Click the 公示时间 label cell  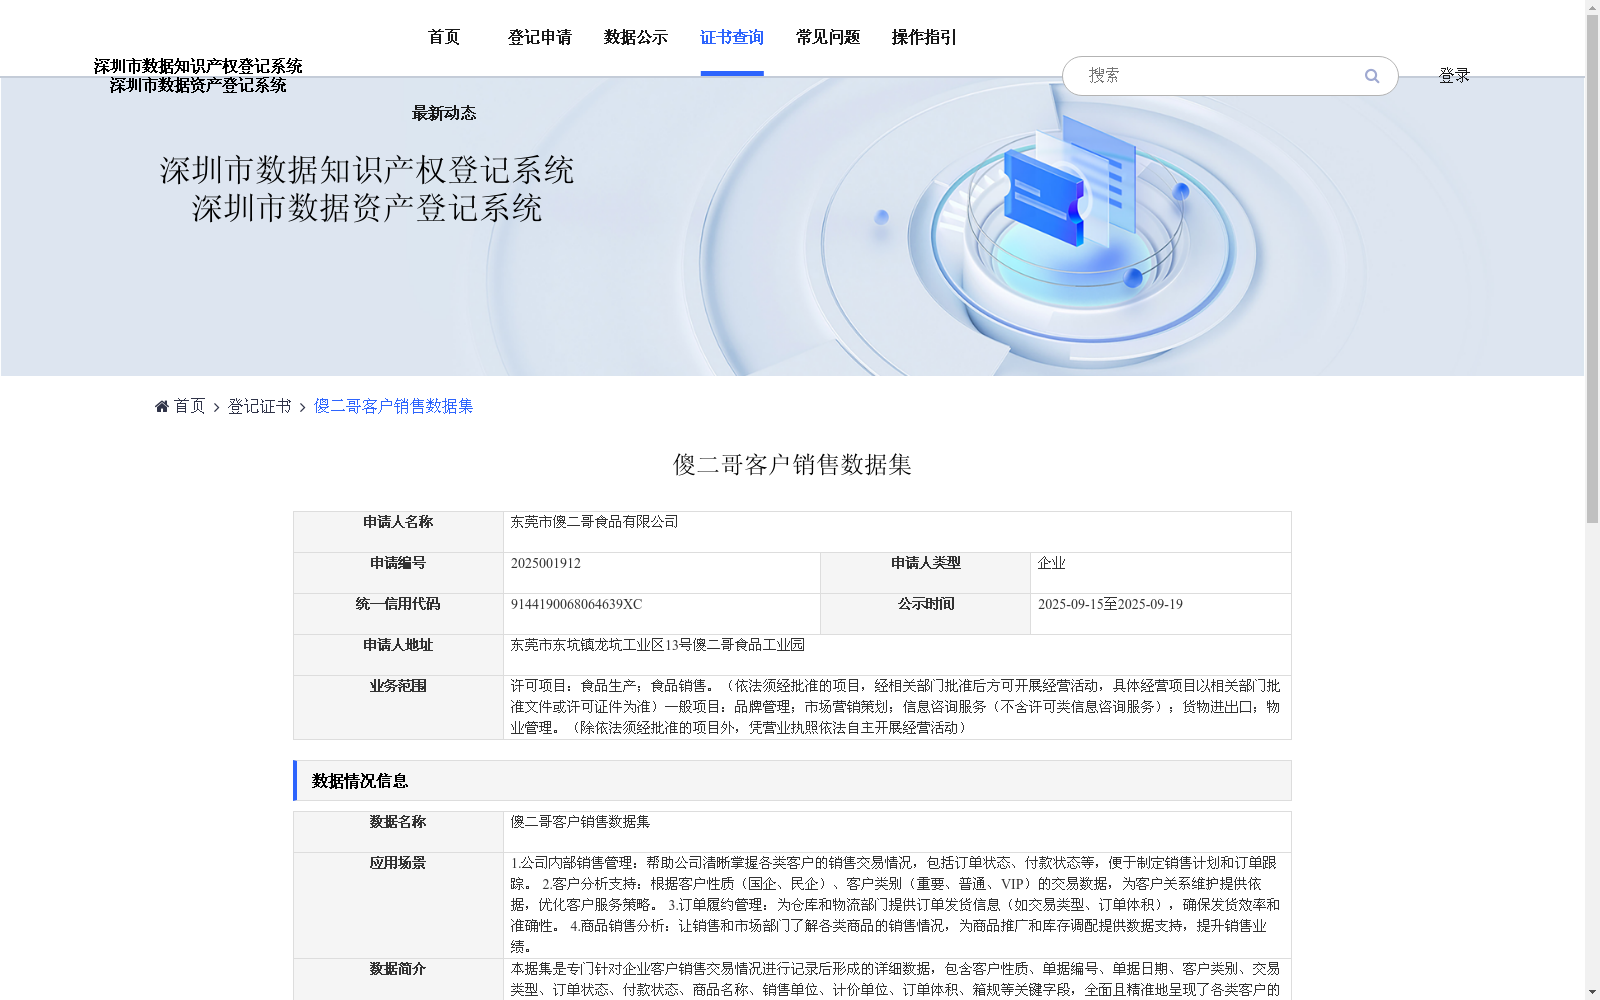tap(926, 614)
